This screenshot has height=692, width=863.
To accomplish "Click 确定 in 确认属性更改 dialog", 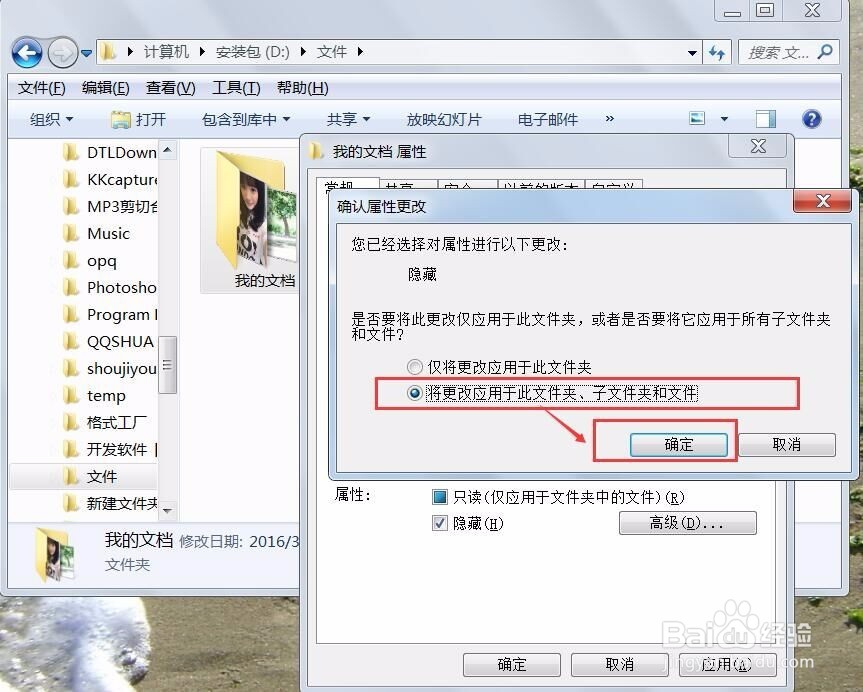I will 679,445.
